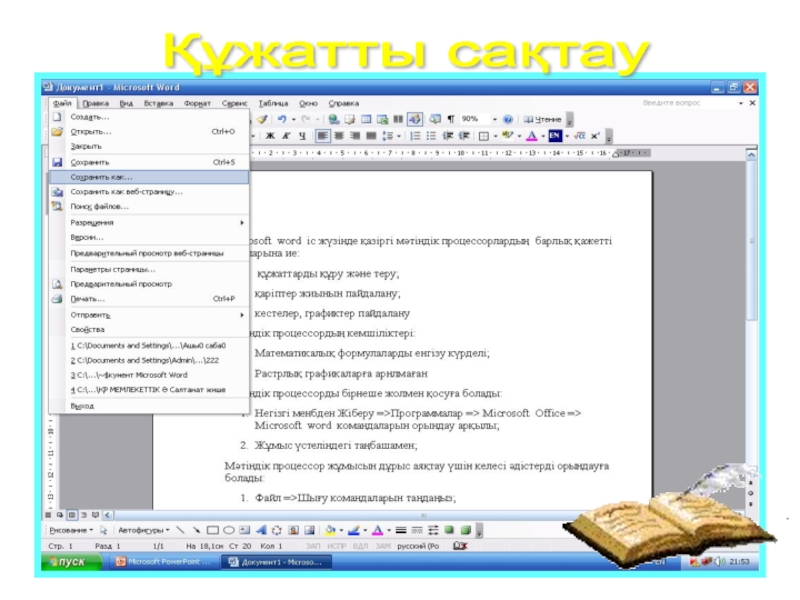The width and height of the screenshot is (800, 600).
Task: Open the Рисование drawing menu dropdown
Action: (x=71, y=530)
